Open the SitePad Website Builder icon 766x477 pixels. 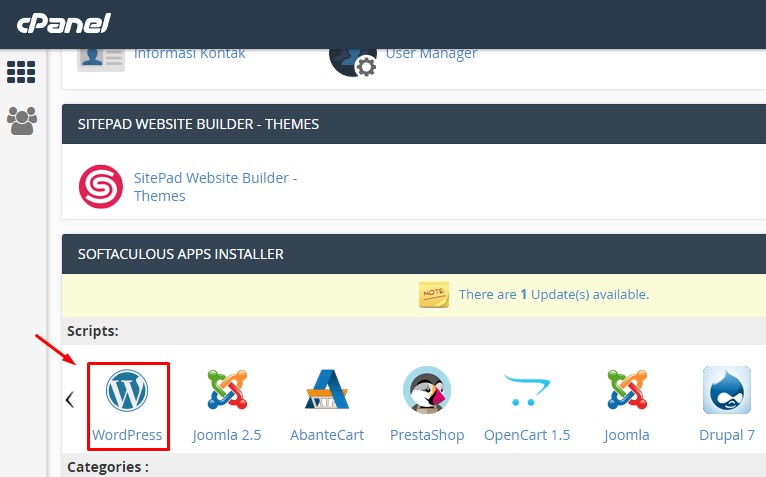pyautogui.click(x=100, y=186)
